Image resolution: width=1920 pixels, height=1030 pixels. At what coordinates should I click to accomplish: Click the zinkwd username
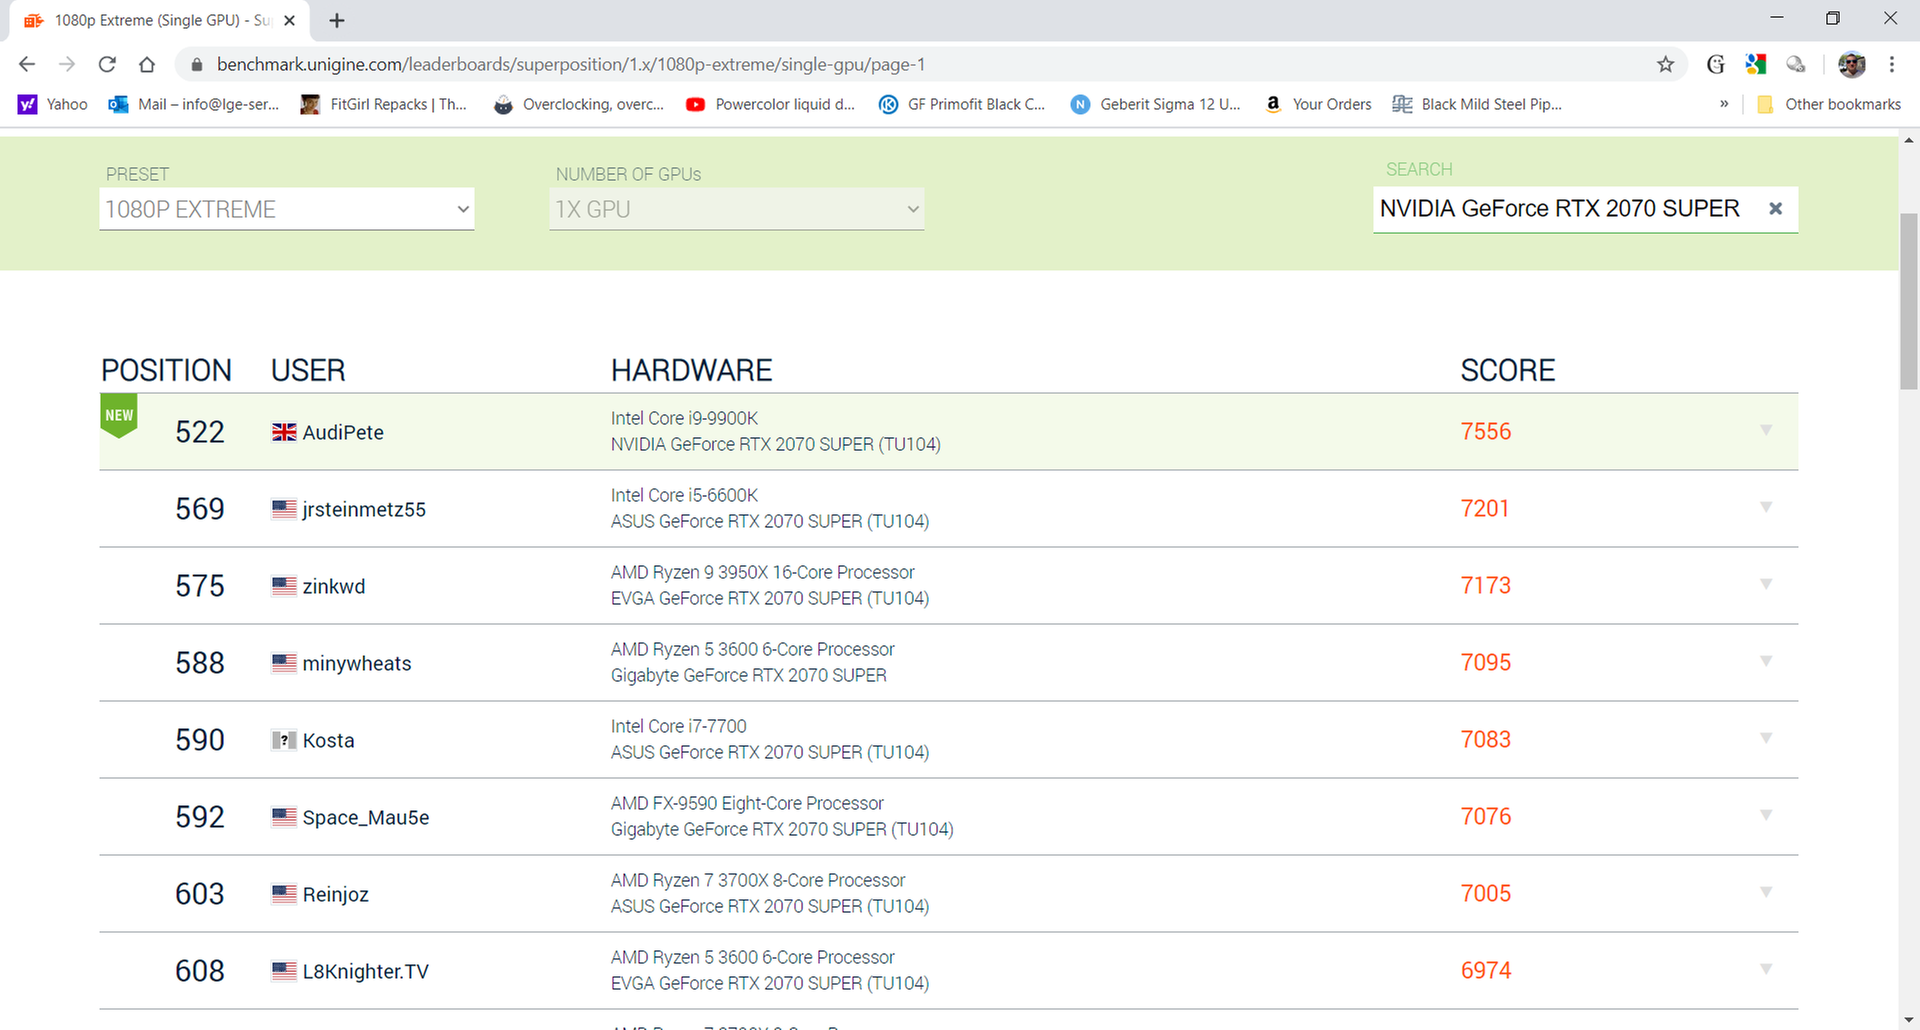(x=334, y=586)
